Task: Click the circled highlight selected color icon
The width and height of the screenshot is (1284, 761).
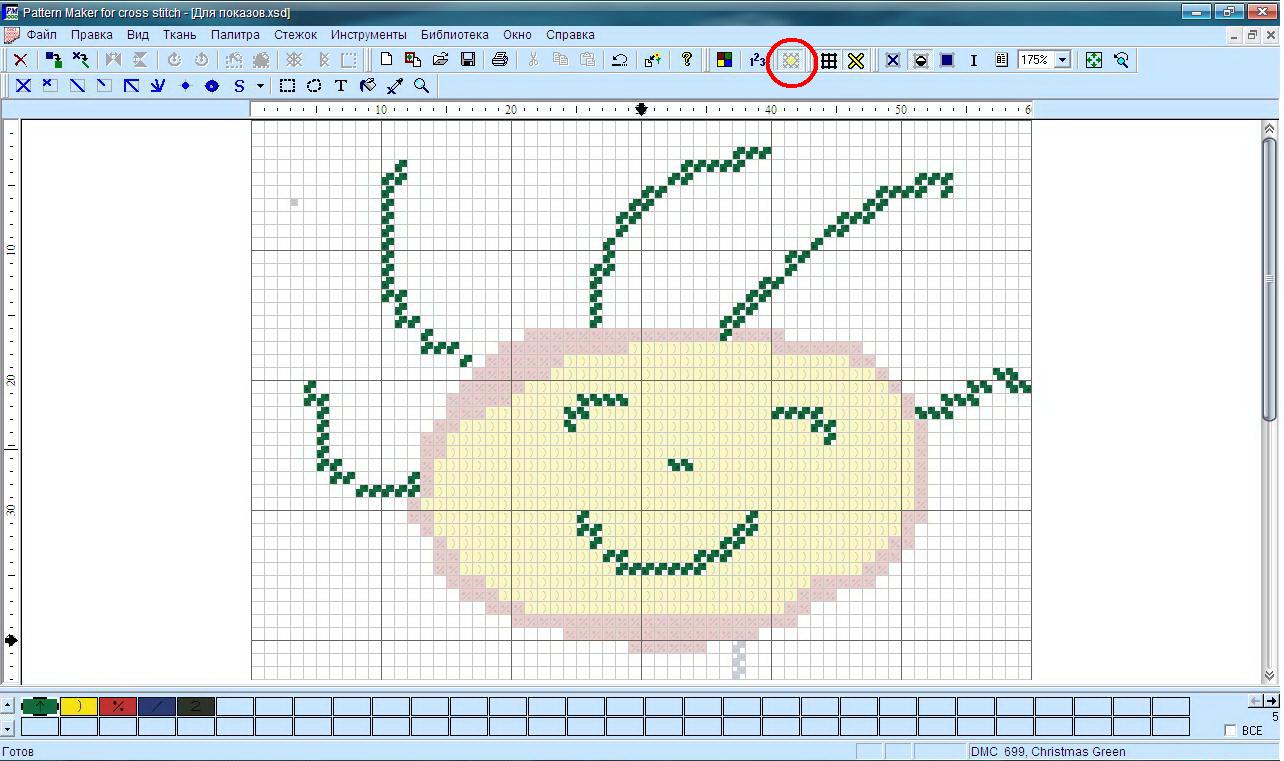Action: click(791, 60)
